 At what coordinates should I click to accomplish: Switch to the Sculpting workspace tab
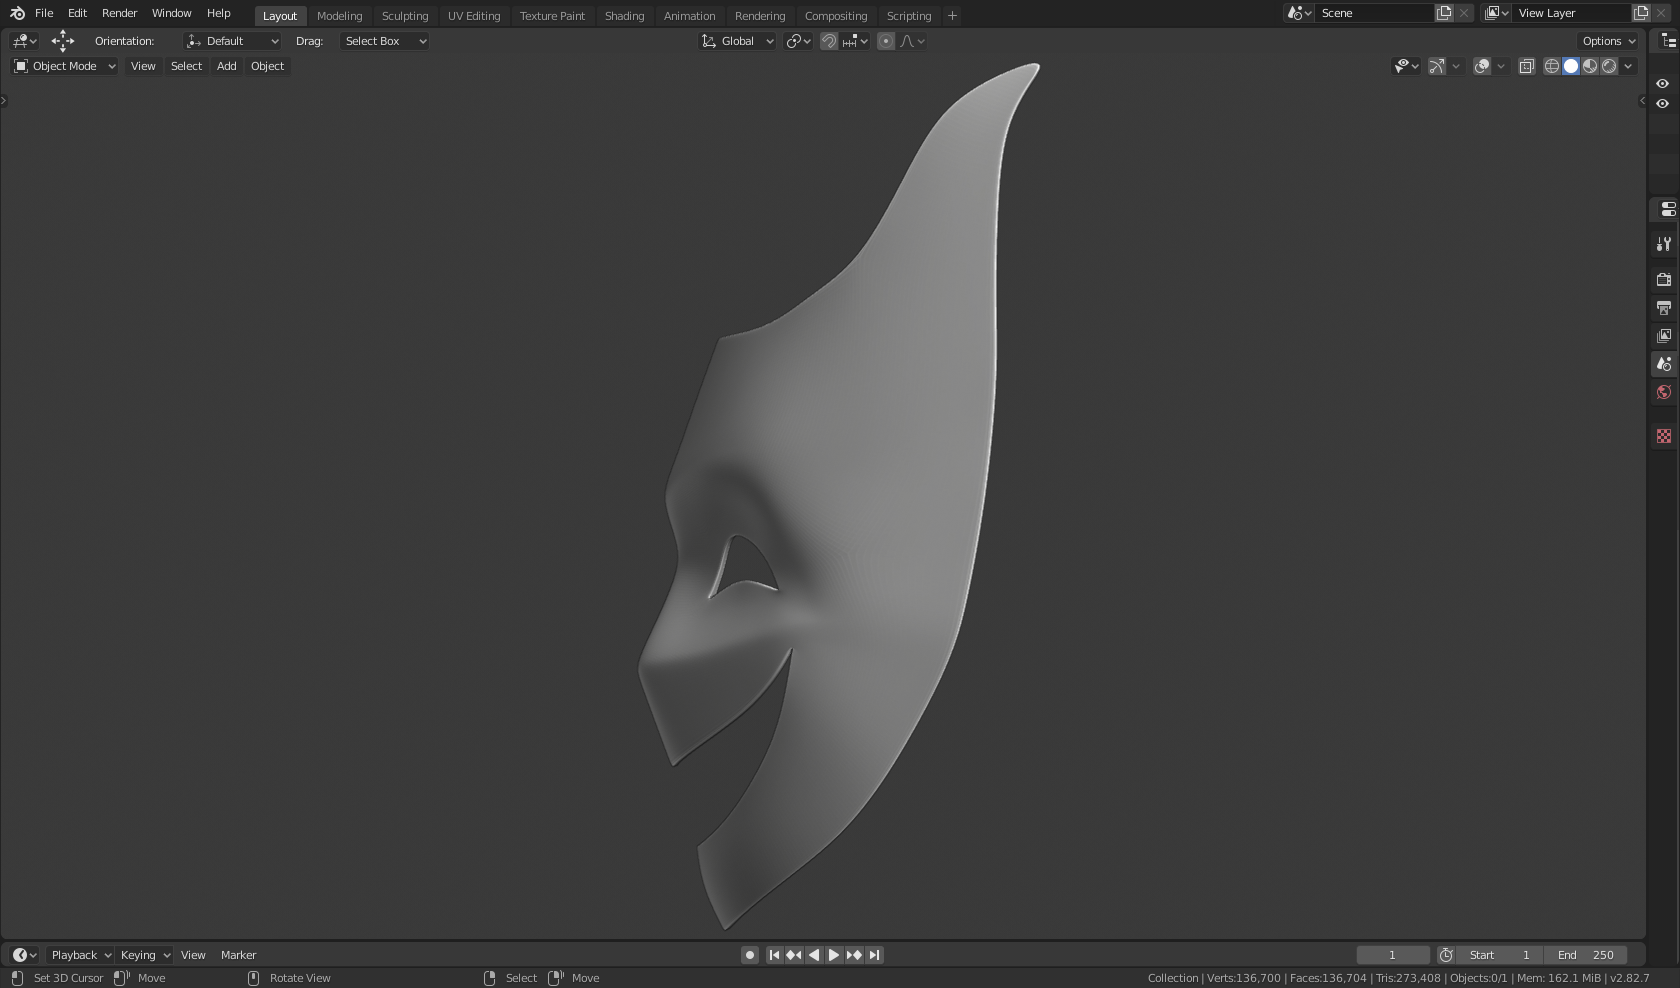coord(405,15)
